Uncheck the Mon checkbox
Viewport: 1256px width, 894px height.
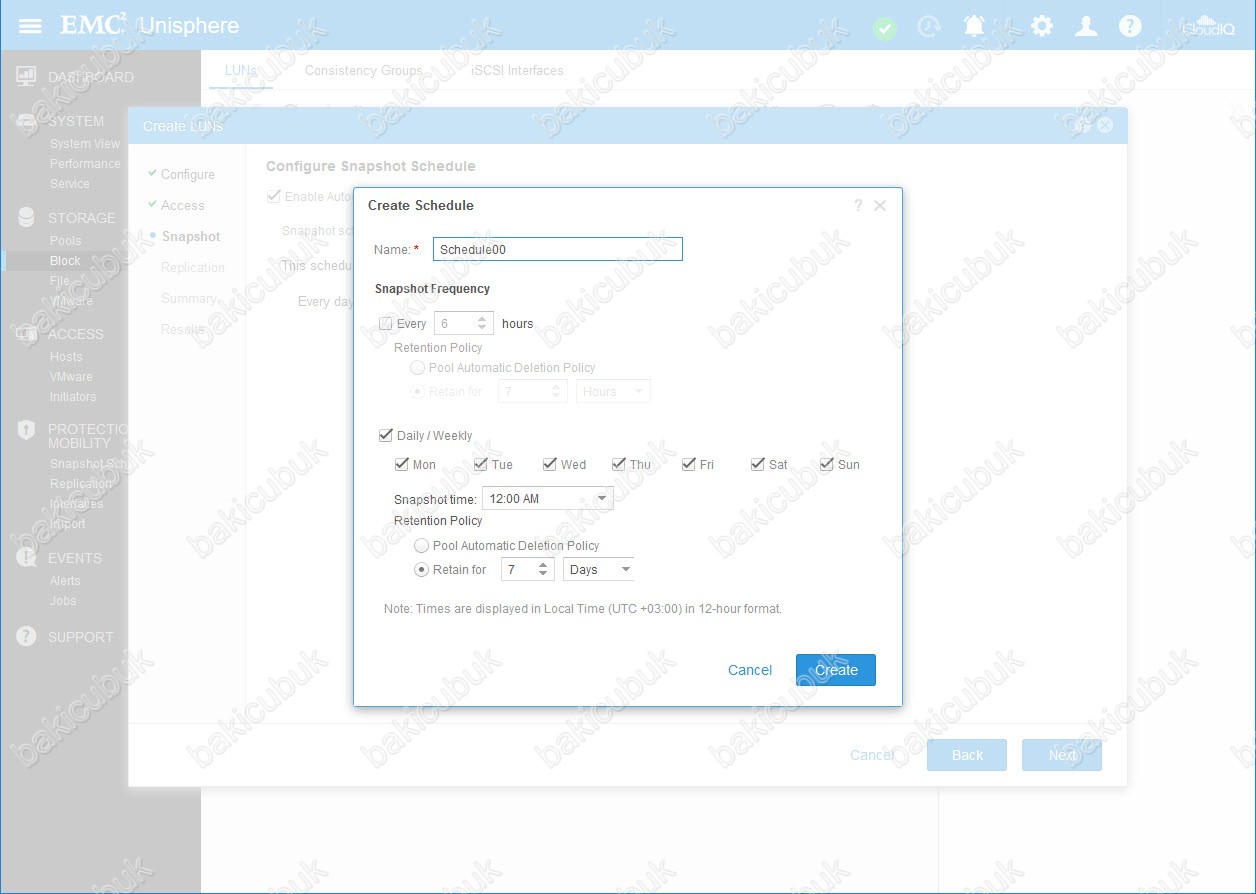402,464
